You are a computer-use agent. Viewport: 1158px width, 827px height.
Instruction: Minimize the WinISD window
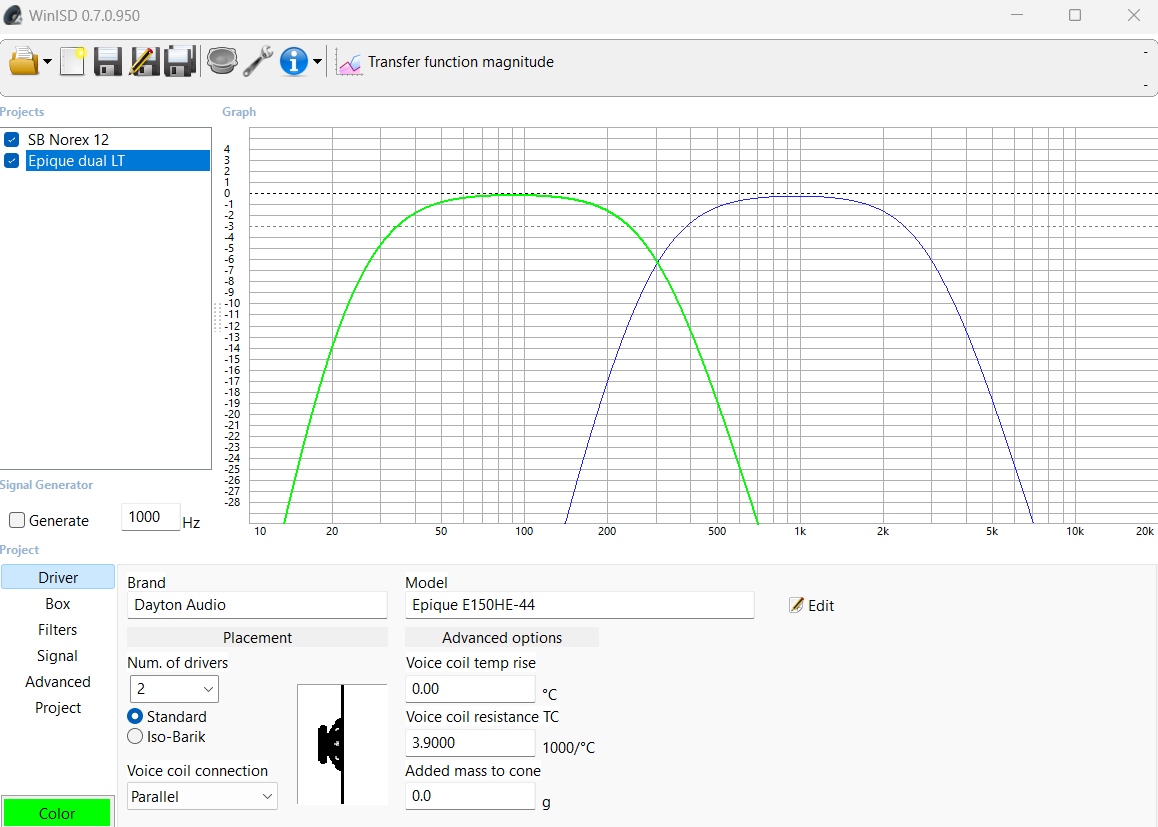(x=1017, y=15)
